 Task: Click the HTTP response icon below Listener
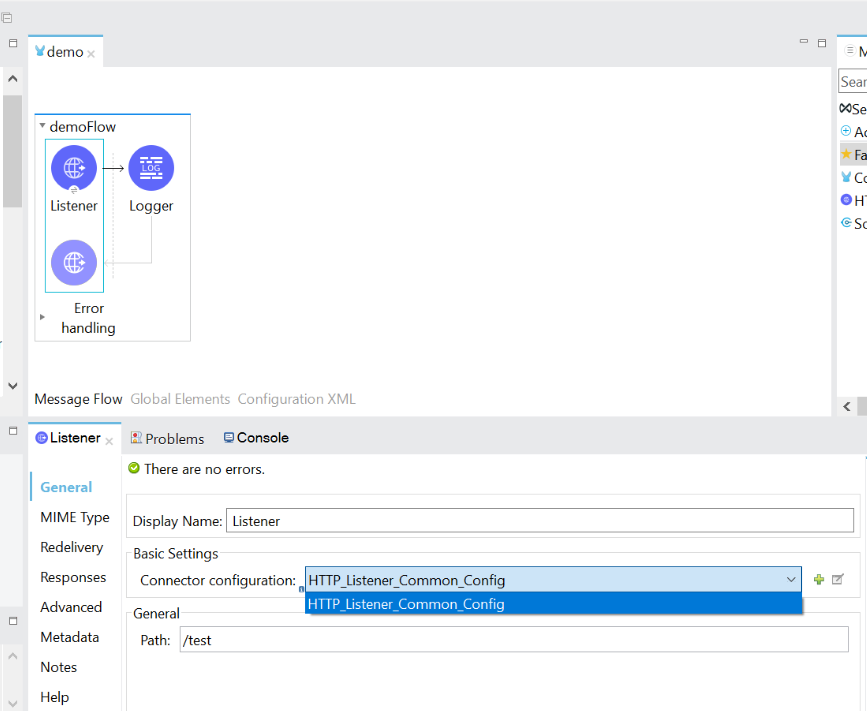point(74,262)
